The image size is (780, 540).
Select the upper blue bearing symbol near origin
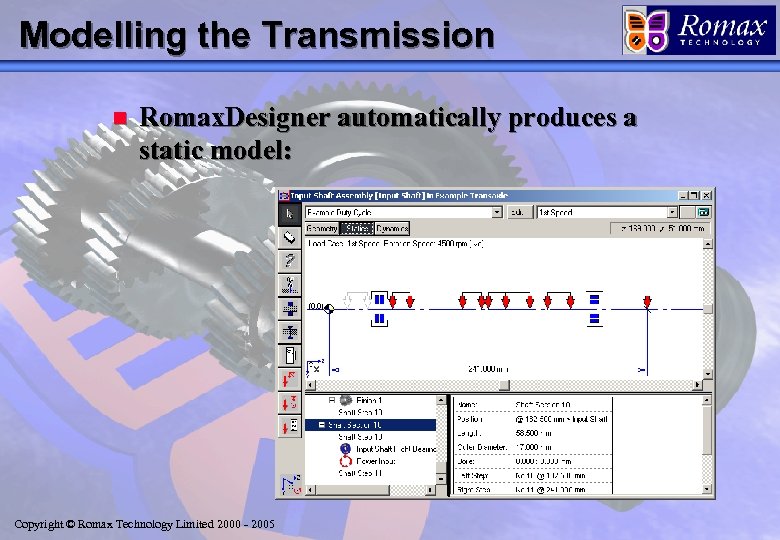pyautogui.click(x=379, y=299)
